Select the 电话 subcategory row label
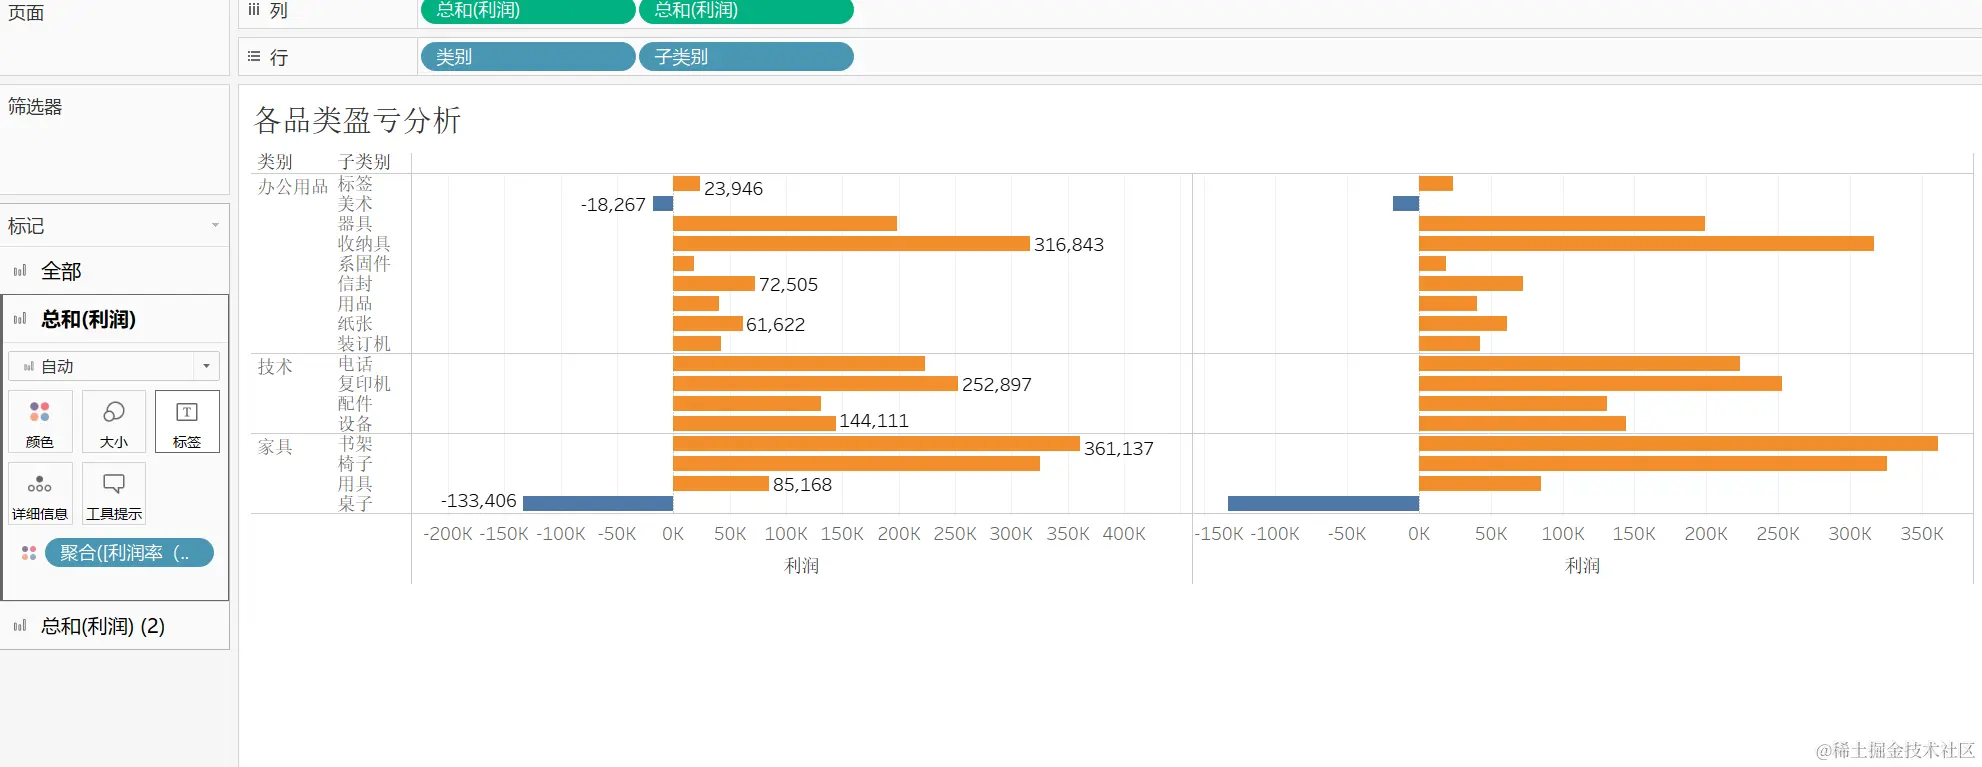The height and width of the screenshot is (767, 1982). tap(355, 364)
